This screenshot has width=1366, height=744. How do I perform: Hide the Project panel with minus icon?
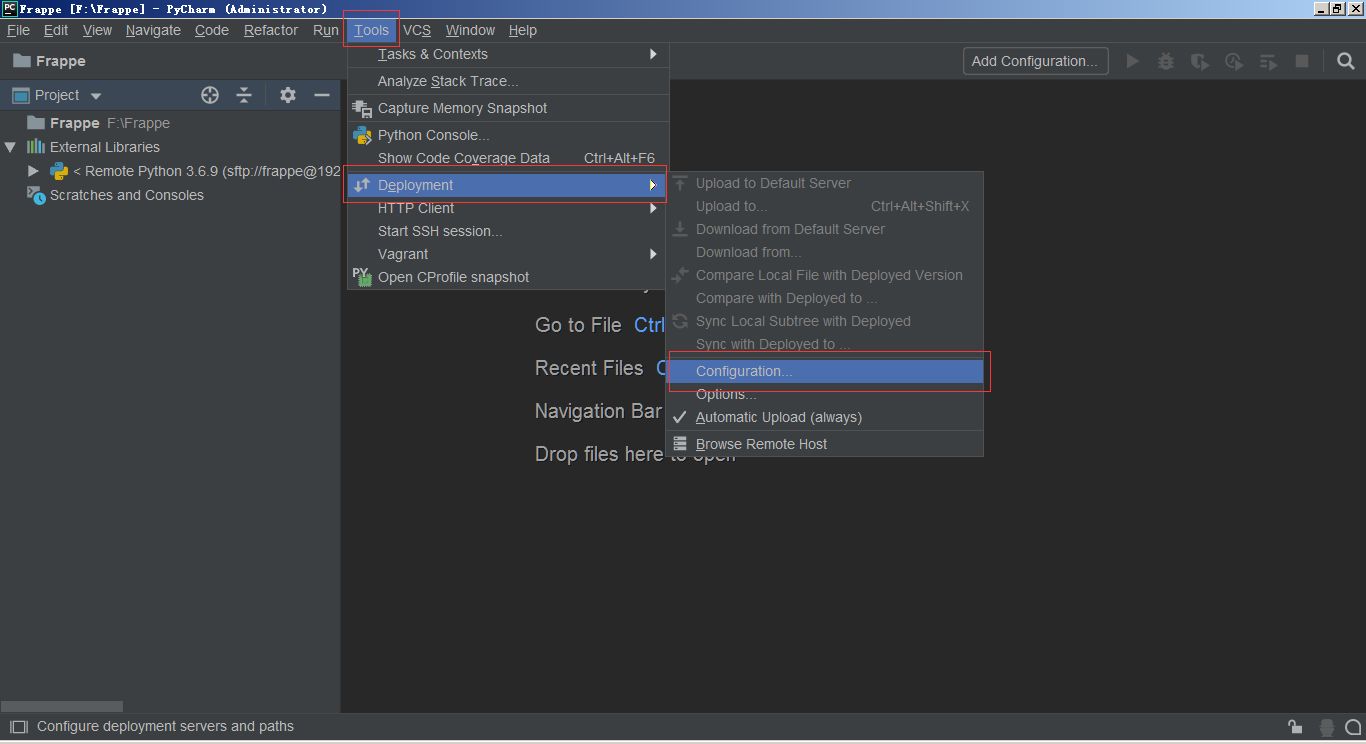coord(322,95)
